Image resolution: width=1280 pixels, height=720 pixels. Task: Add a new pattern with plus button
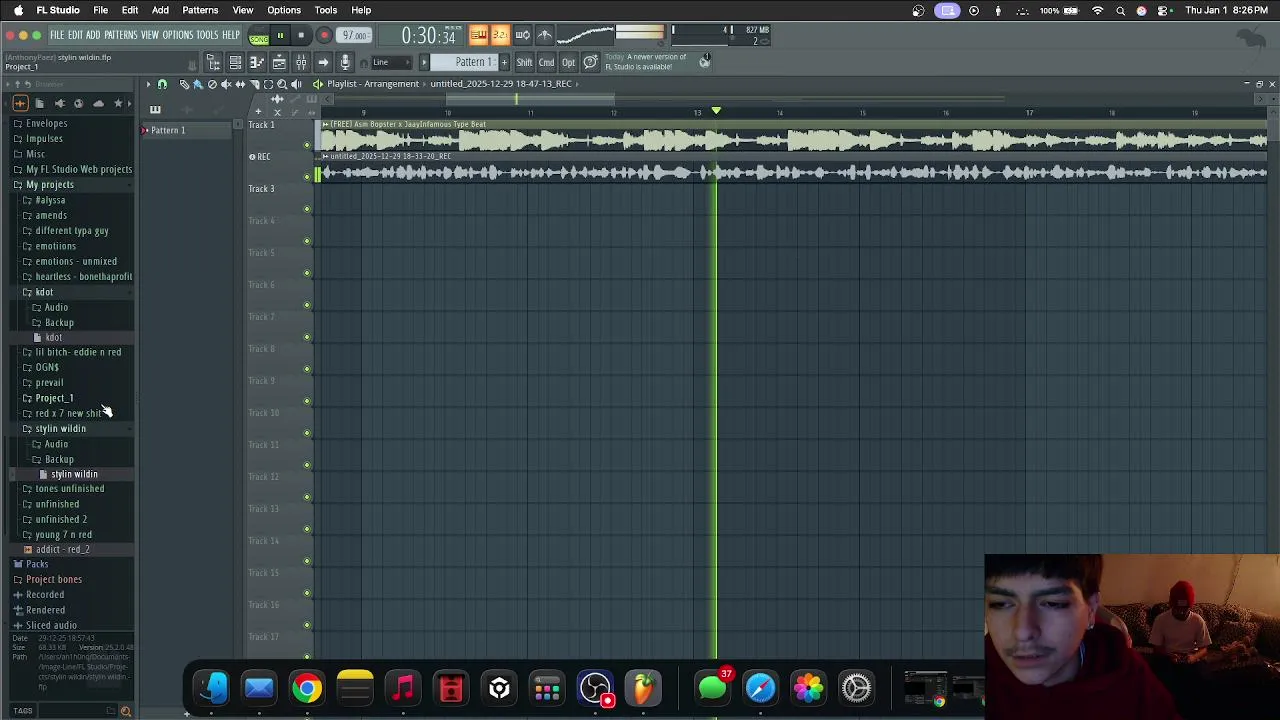504,62
